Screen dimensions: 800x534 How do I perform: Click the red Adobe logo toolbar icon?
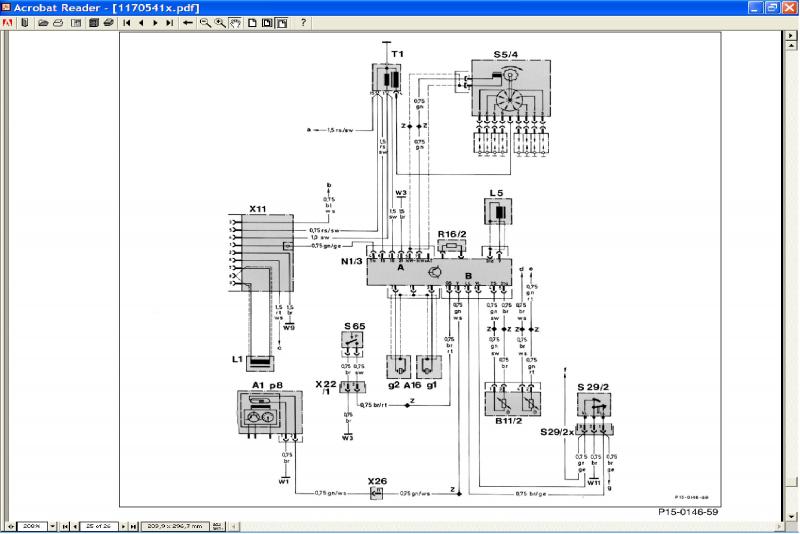pos(7,23)
